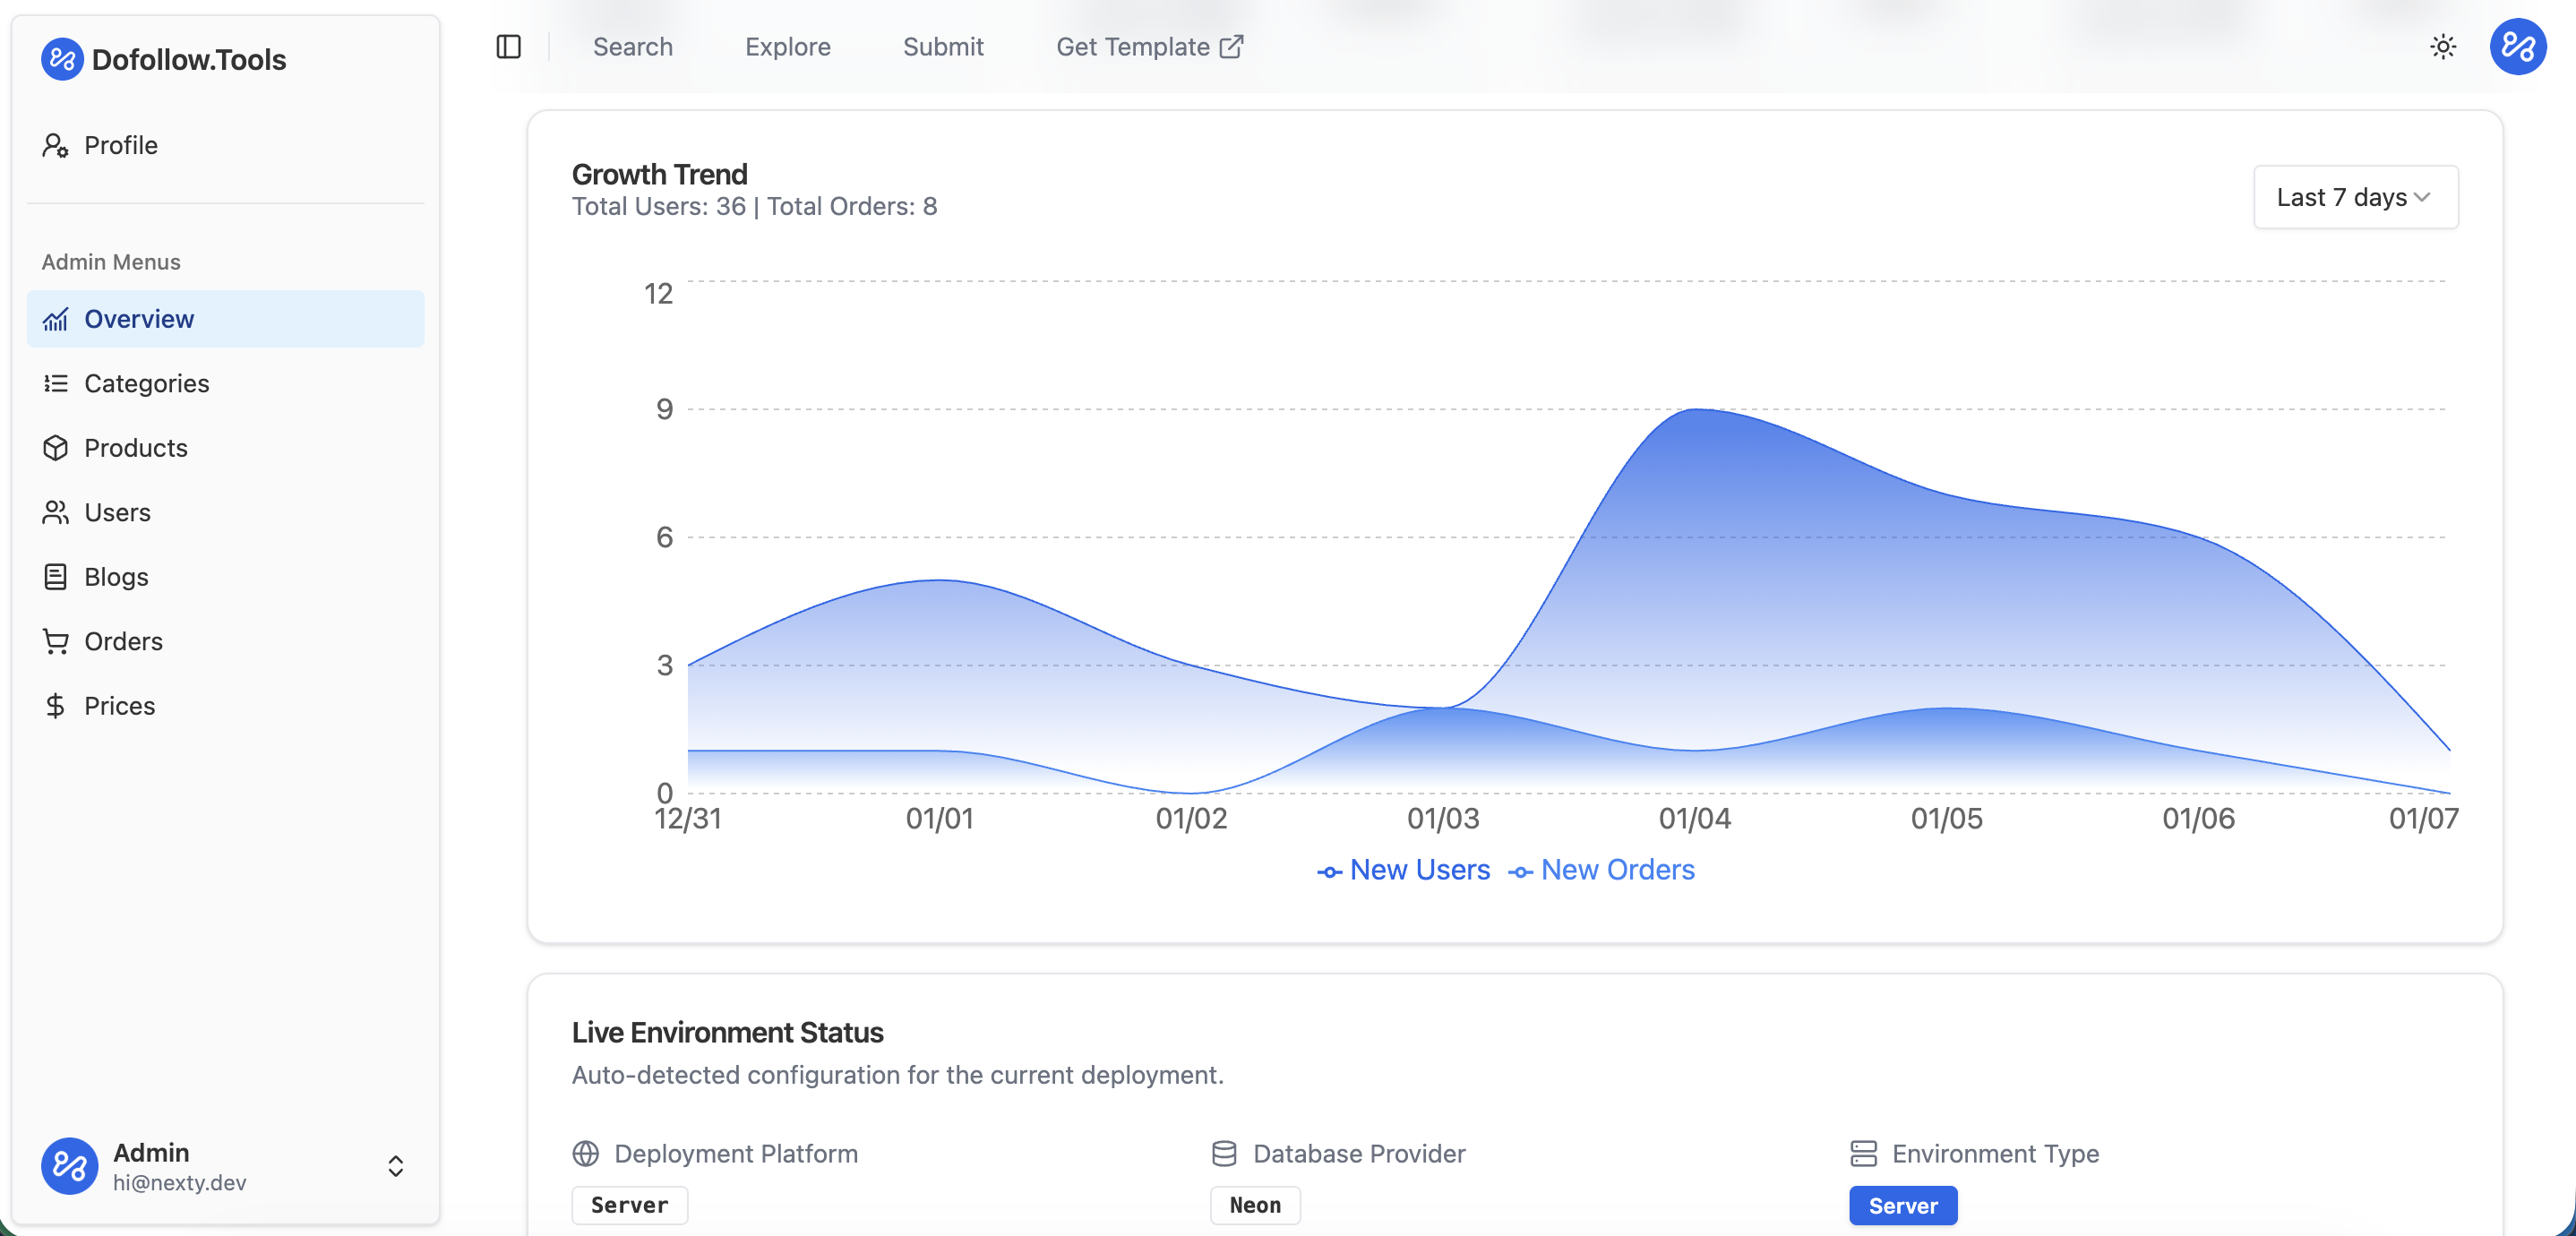
Task: Click the Blogs document icon
Action: pyautogui.click(x=55, y=577)
